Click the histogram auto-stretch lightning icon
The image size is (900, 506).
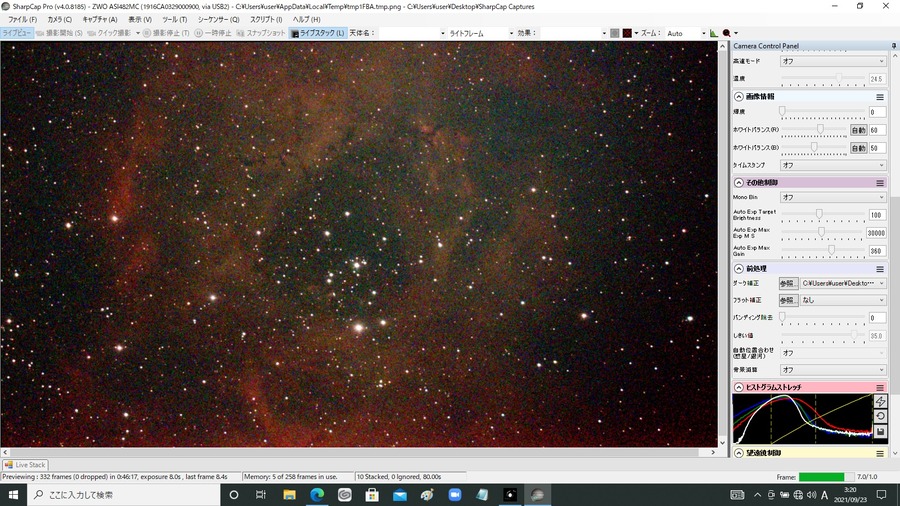pyautogui.click(x=880, y=401)
